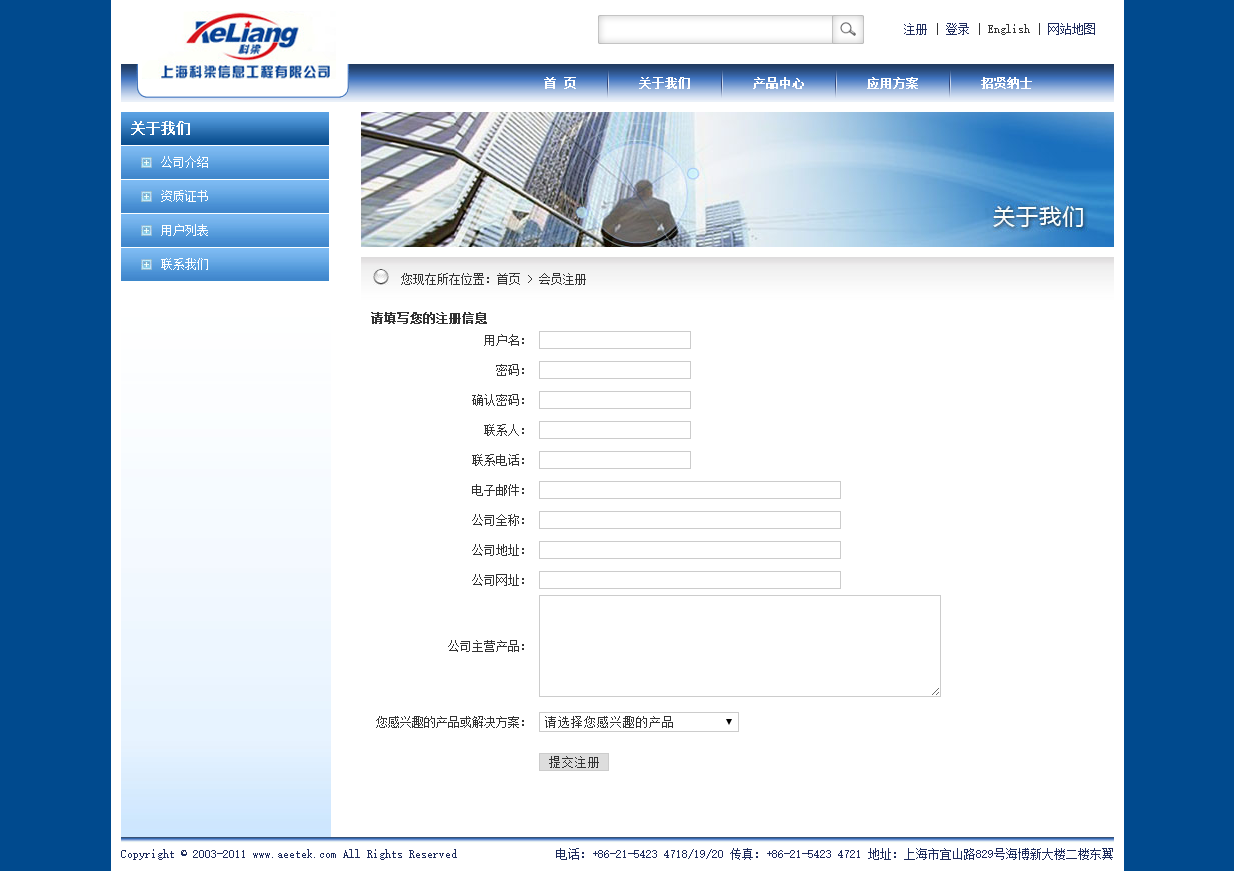
Task: Click the 注册 link at top
Action: (x=915, y=30)
